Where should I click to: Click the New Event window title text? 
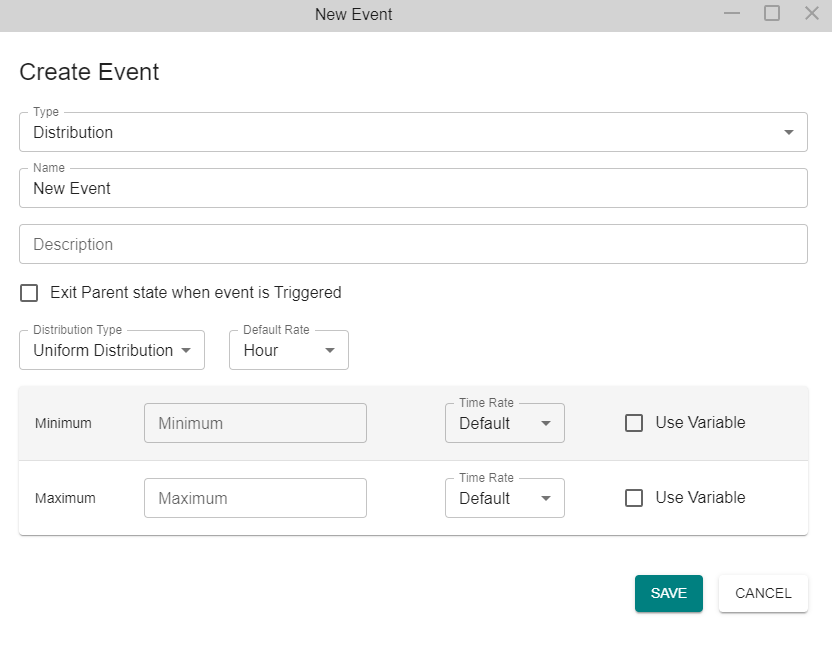pos(353,14)
